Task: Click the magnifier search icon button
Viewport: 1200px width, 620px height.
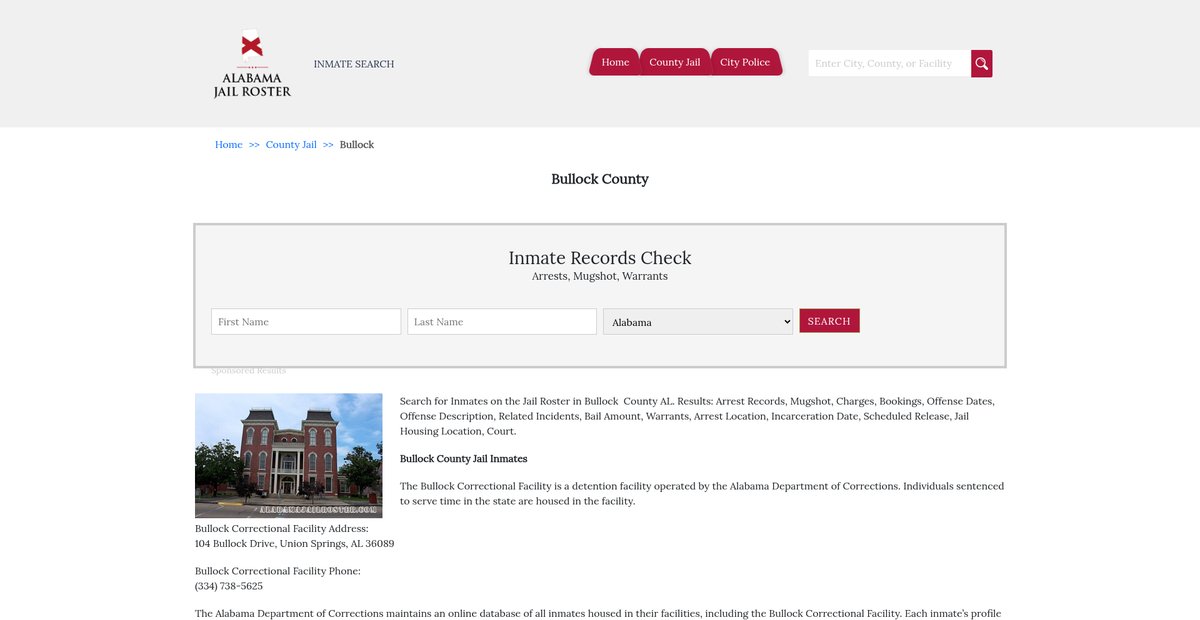Action: click(x=982, y=64)
